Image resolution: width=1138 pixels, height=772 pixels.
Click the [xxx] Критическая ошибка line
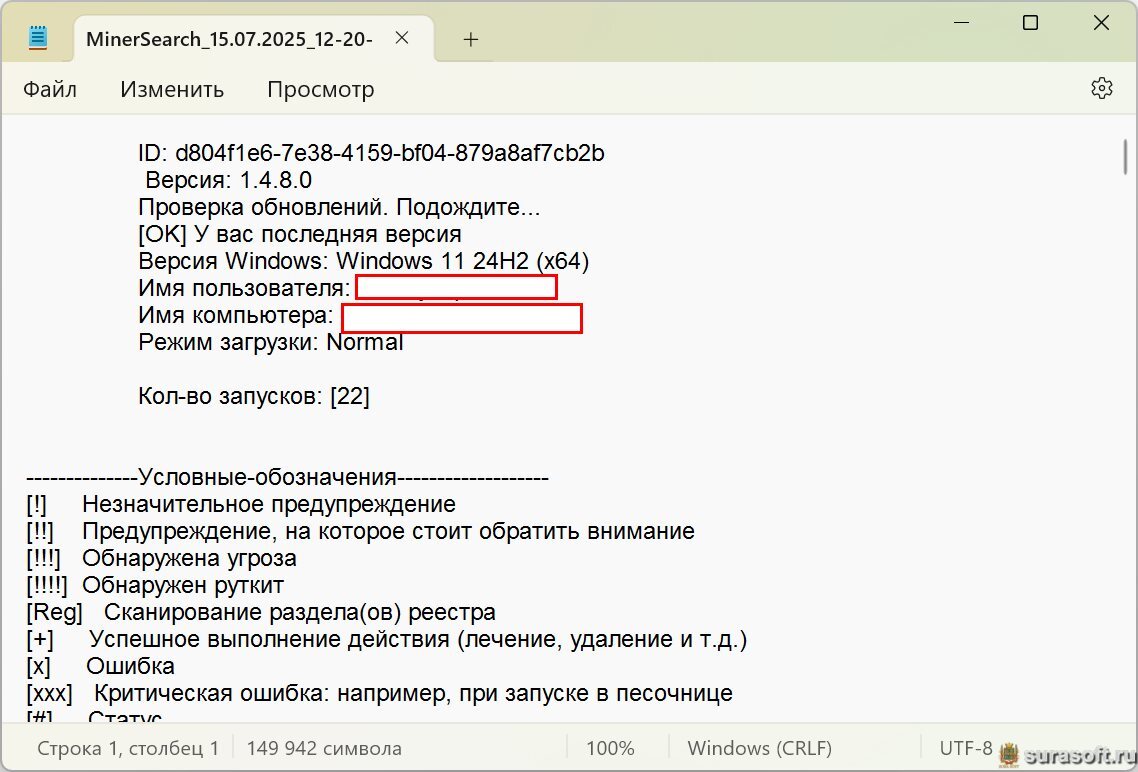pyautogui.click(x=380, y=694)
